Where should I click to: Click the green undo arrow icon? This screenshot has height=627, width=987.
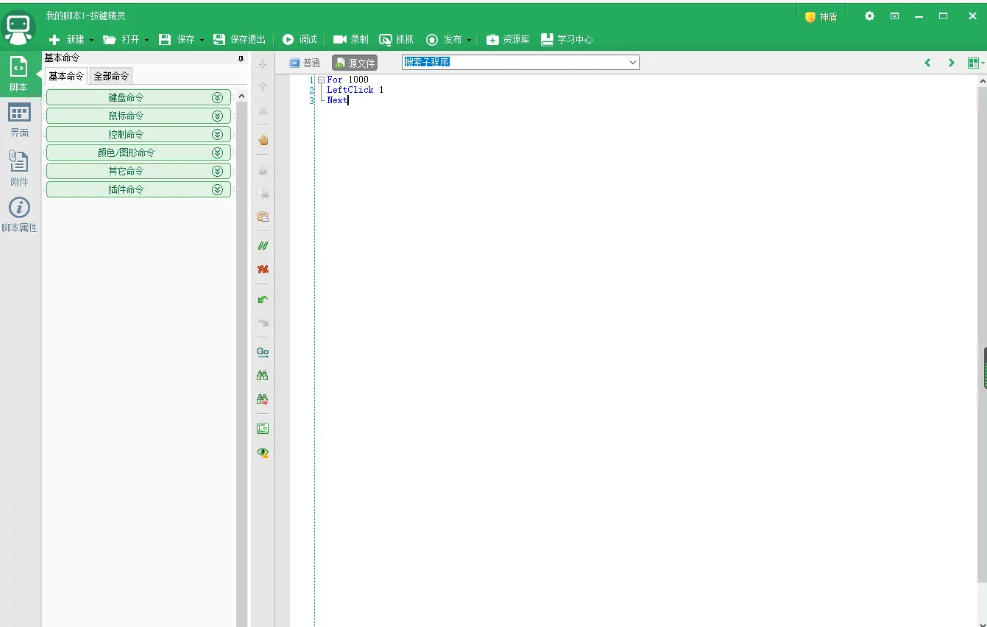pos(263,299)
